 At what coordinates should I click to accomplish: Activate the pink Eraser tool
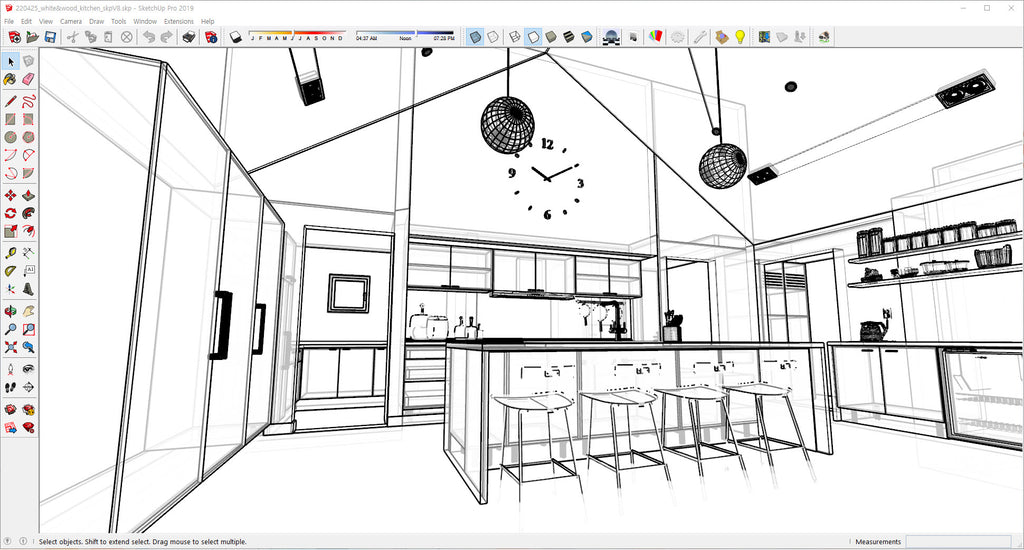28,79
